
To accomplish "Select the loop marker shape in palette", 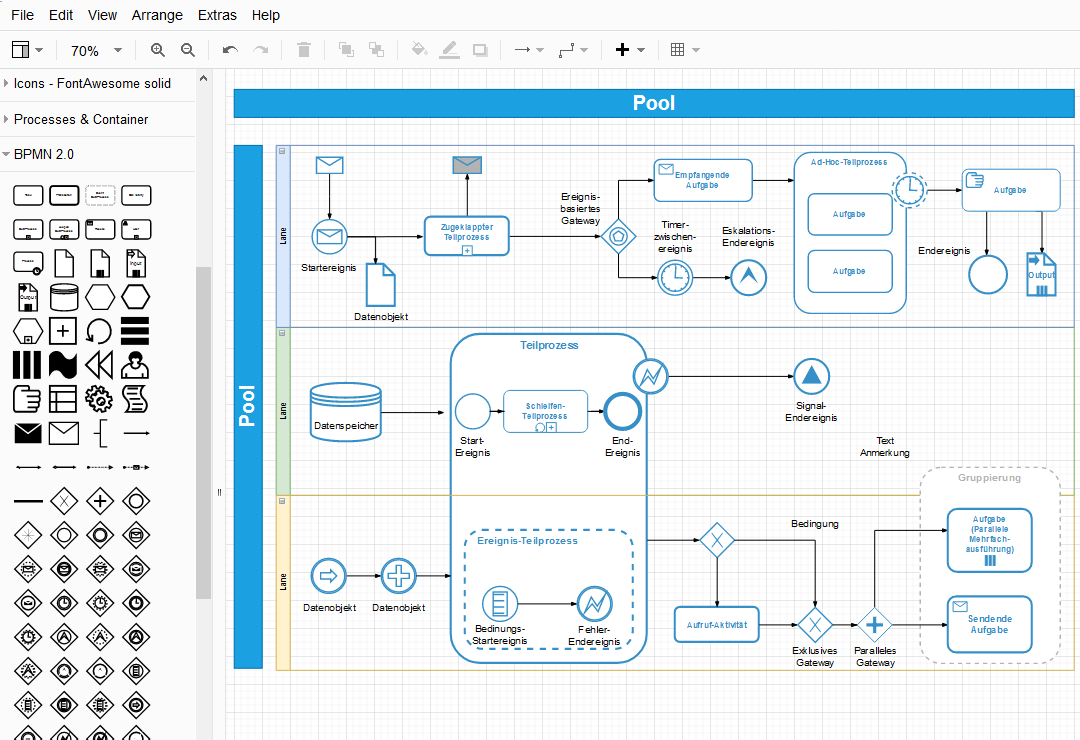I will pos(99,331).
